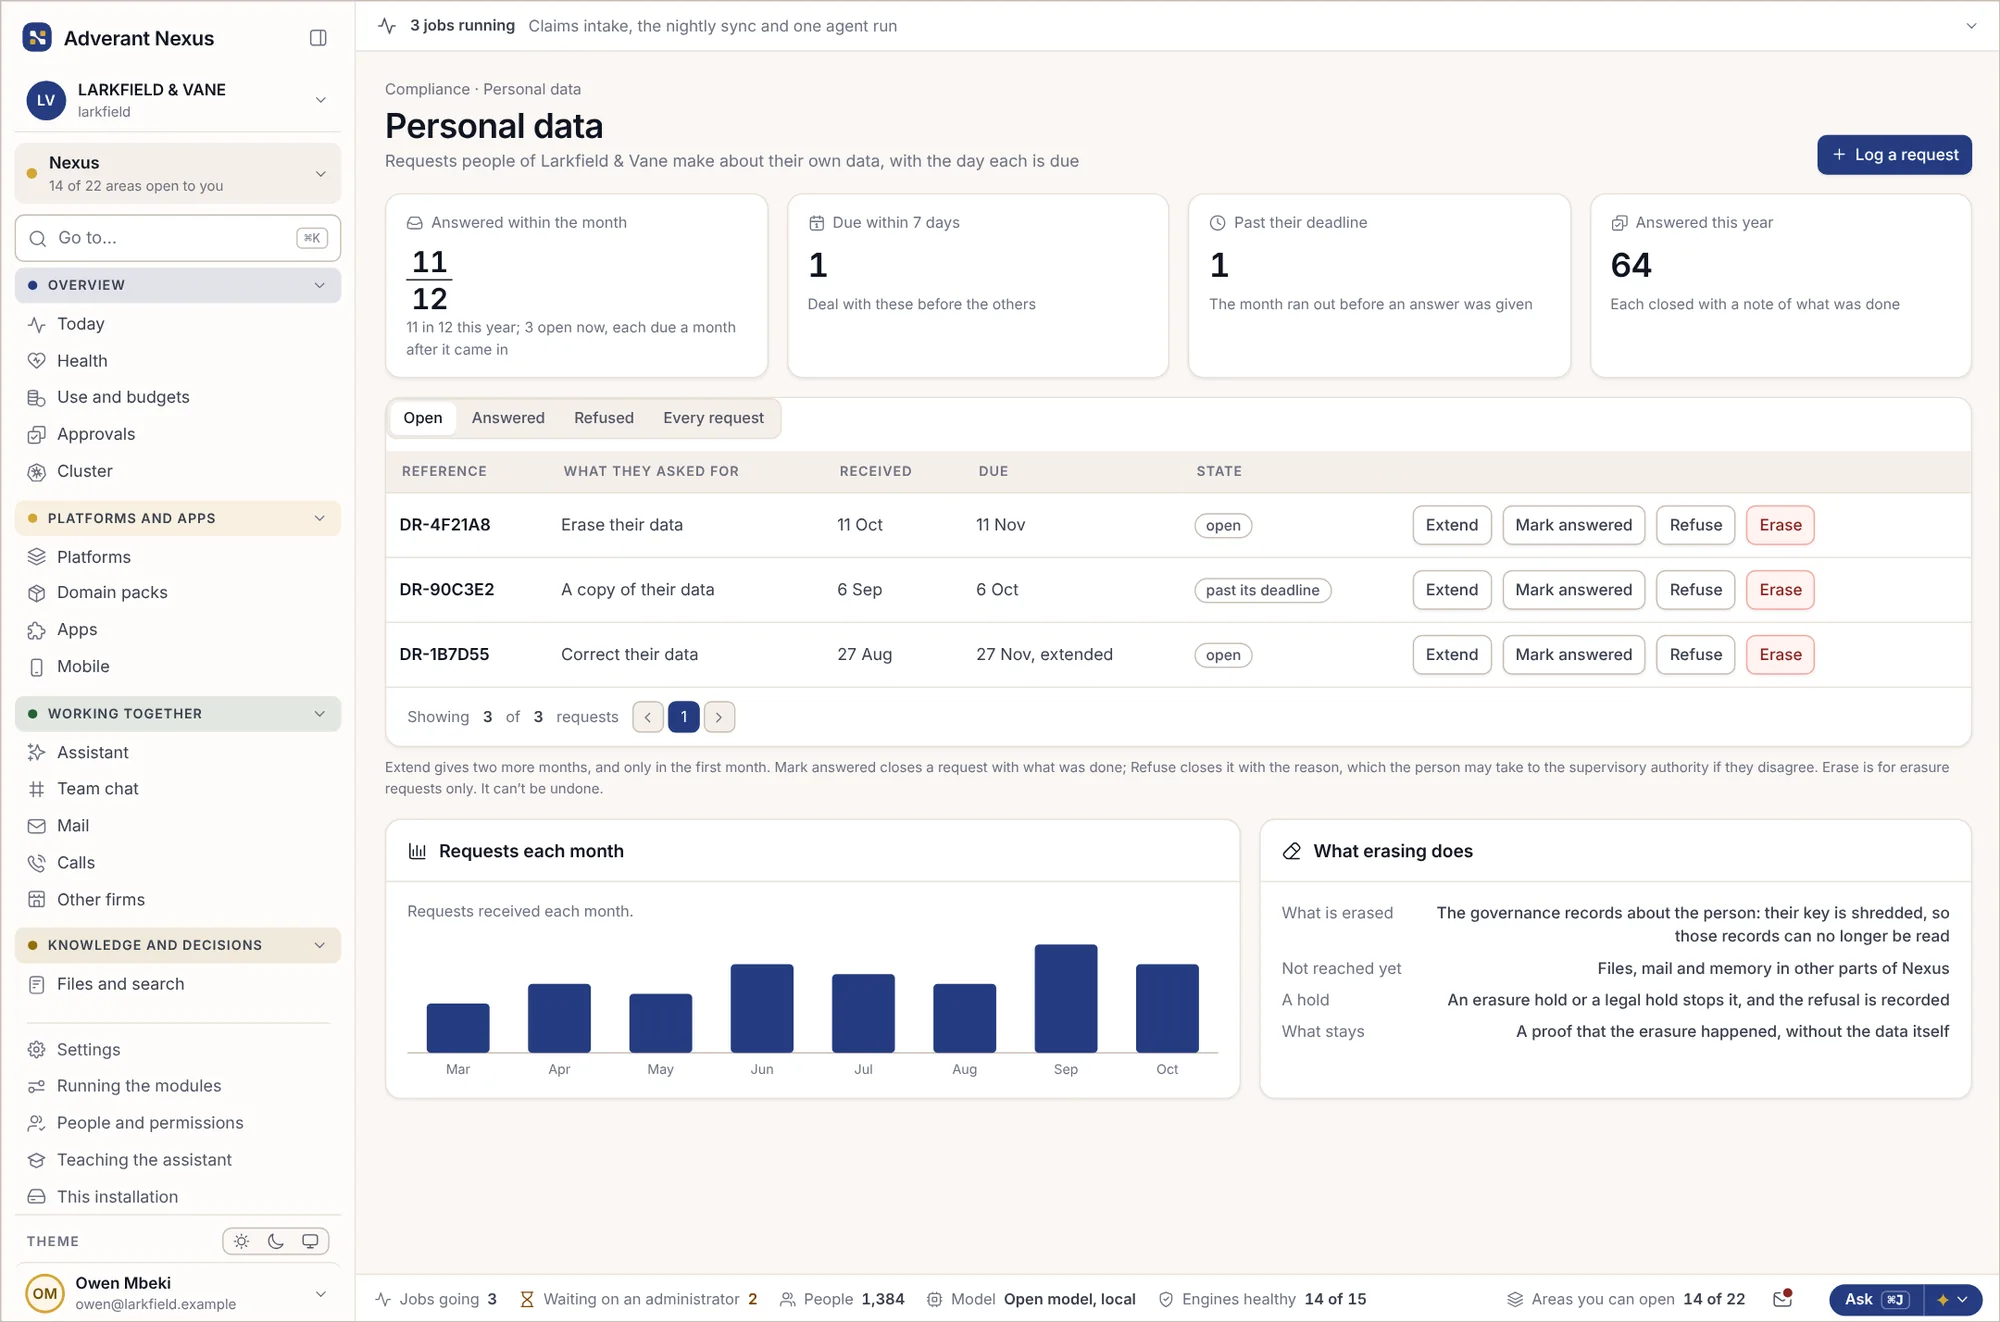The width and height of the screenshot is (2000, 1322).
Task: Switch to the system theme
Action: 310,1241
